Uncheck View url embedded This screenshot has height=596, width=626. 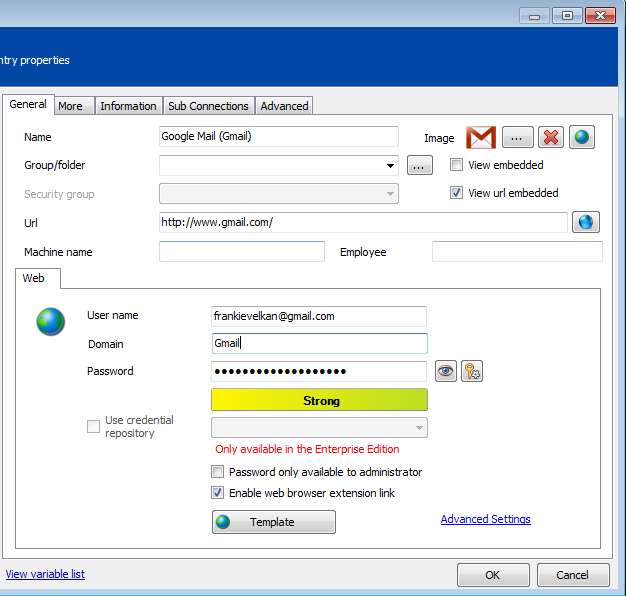[x=456, y=193]
